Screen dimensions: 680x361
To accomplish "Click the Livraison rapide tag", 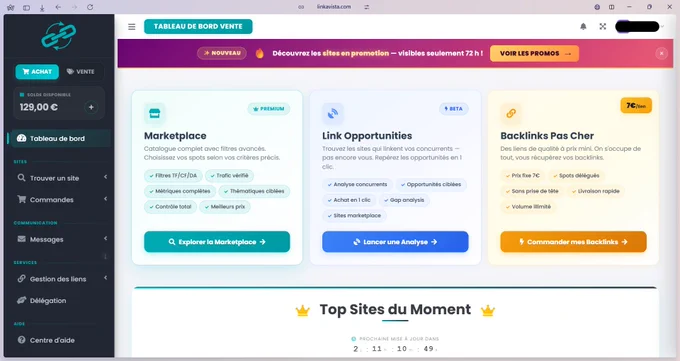I will (x=595, y=191).
